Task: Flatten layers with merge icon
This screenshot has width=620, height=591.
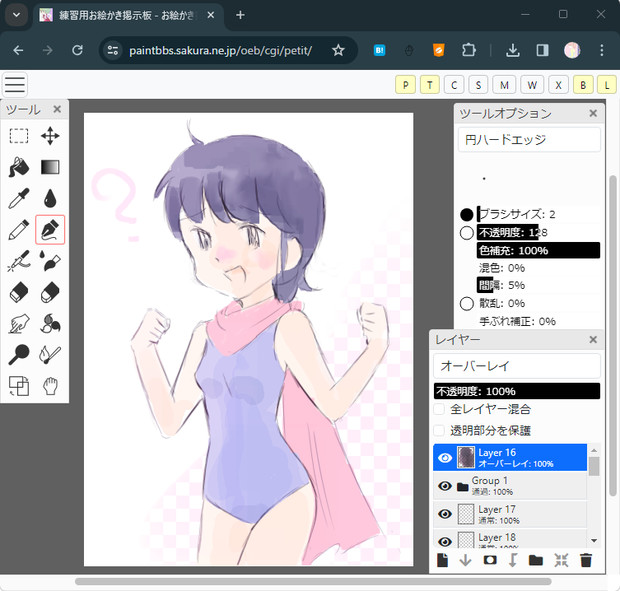Action: pyautogui.click(x=561, y=560)
